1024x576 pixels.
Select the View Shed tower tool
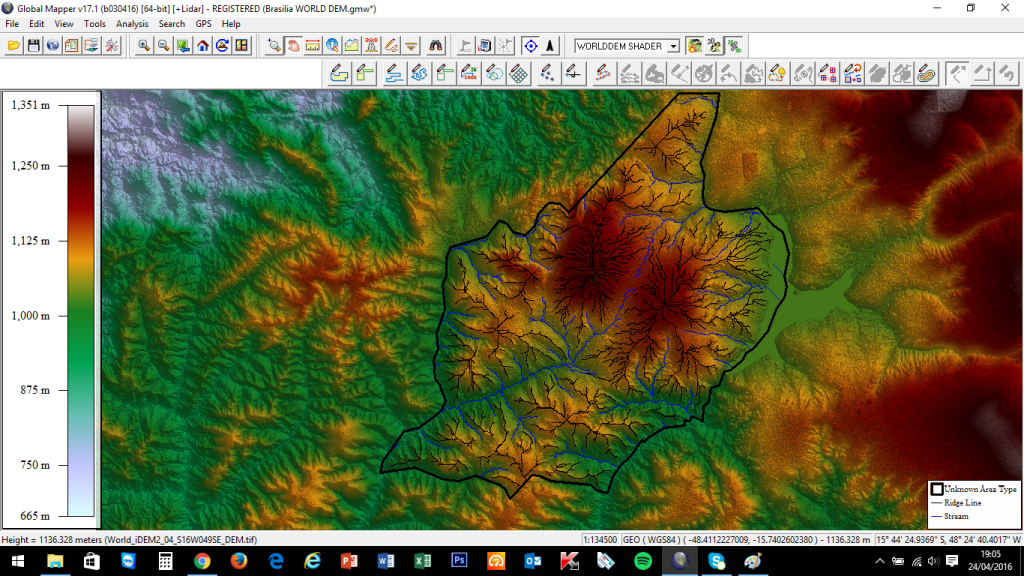(371, 45)
